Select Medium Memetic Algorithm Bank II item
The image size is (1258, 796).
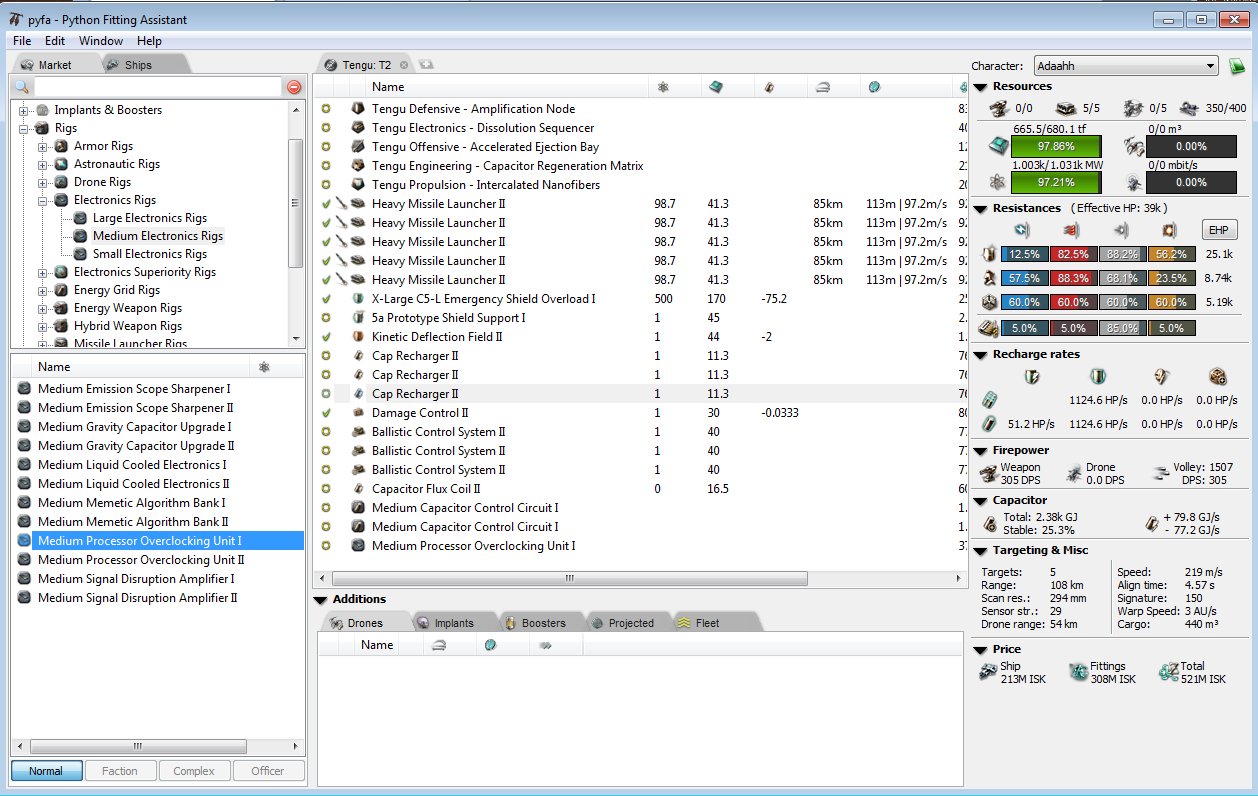tap(133, 522)
